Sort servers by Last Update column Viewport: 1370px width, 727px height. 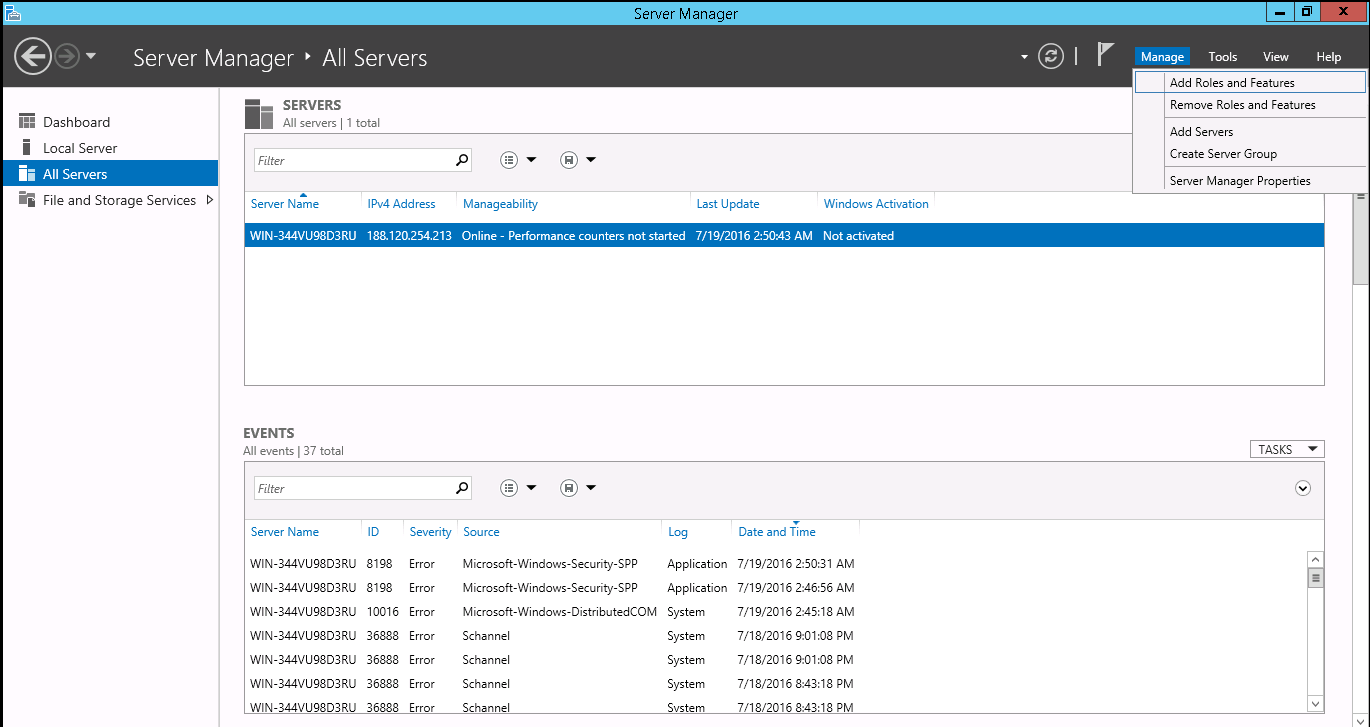click(x=728, y=204)
